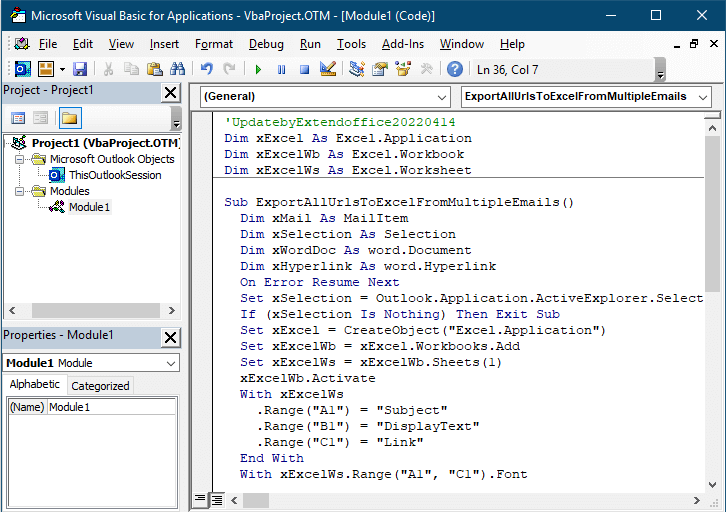The height and width of the screenshot is (512, 726).
Task: Open Help via question mark icon
Action: pyautogui.click(x=455, y=69)
